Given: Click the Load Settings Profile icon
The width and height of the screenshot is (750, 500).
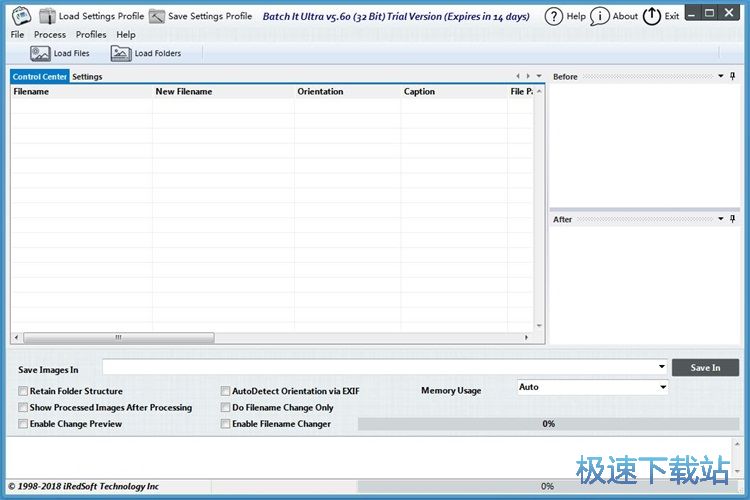Looking at the screenshot, I should coord(47,16).
